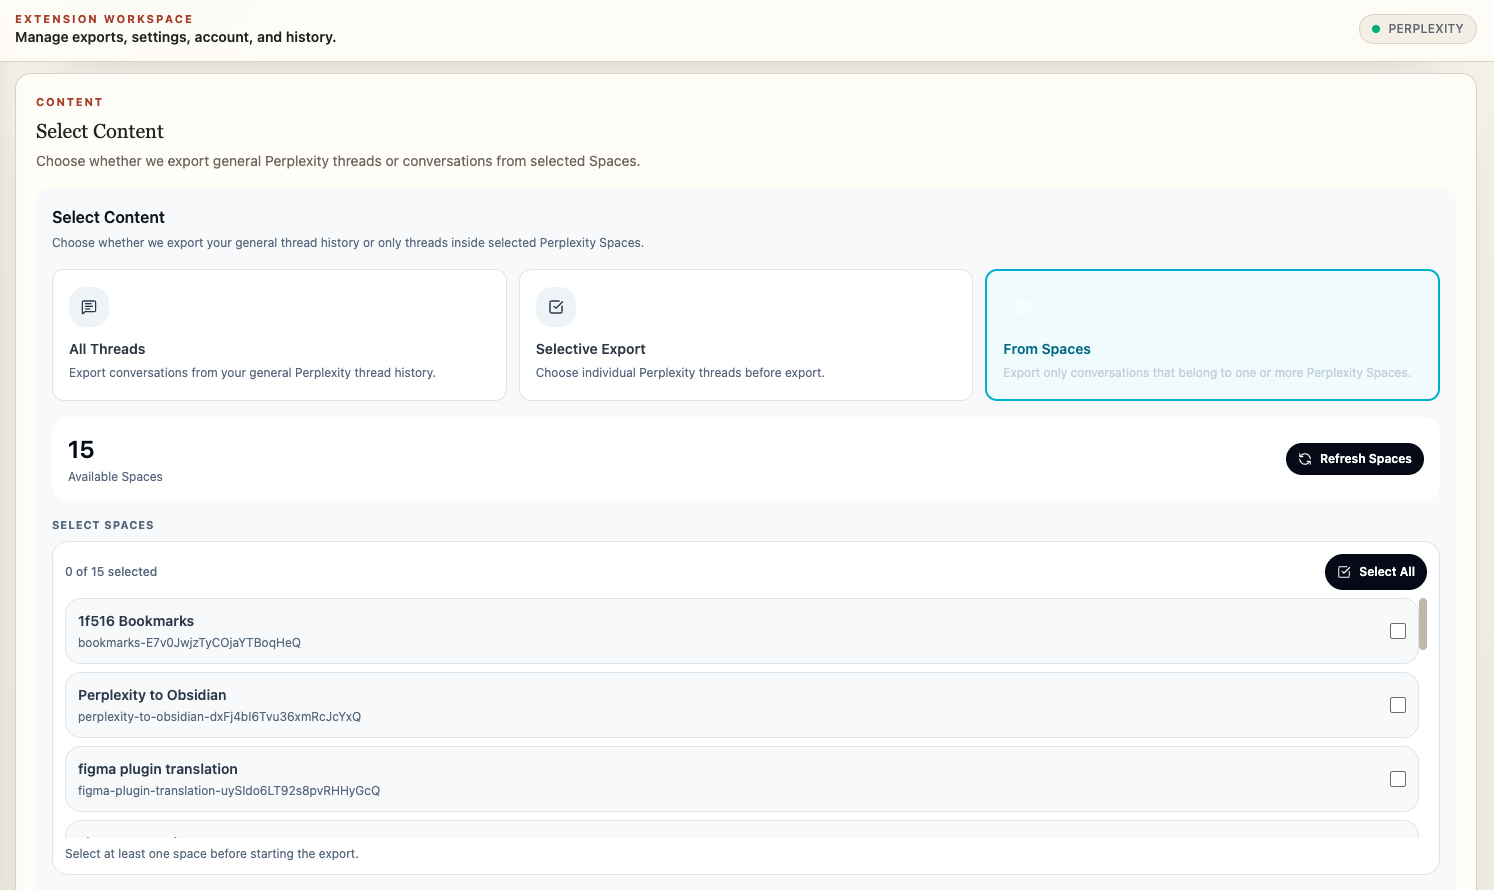Switch to the Selective Export option
1494x890 pixels.
(x=746, y=335)
